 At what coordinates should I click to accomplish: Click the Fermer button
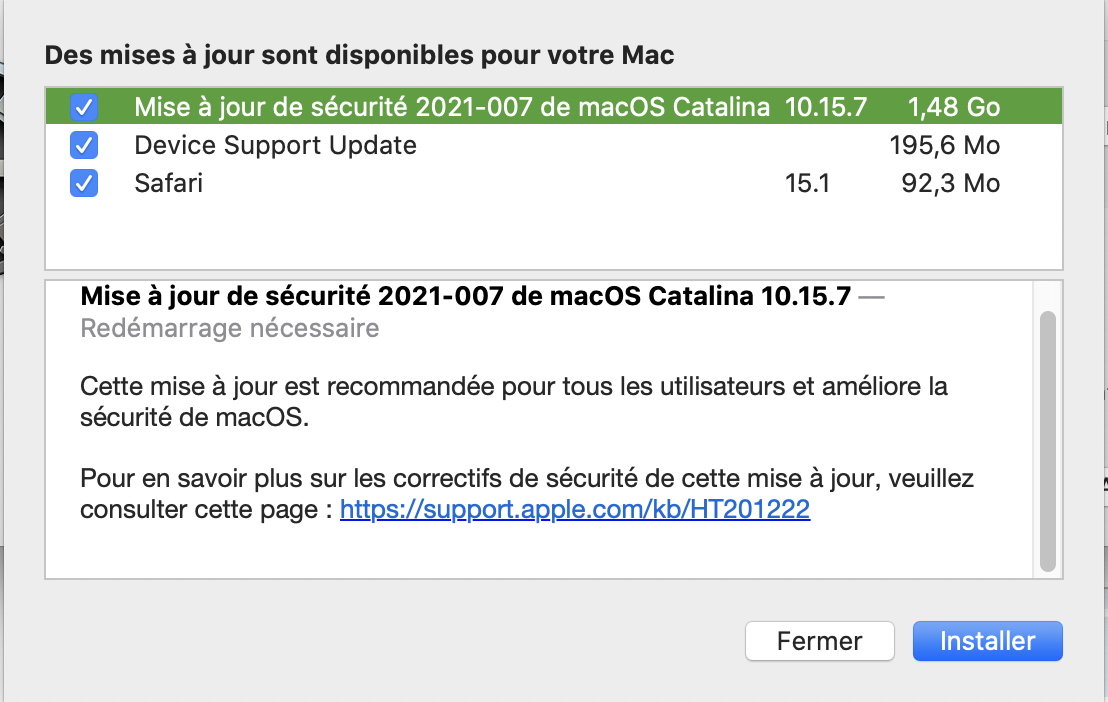[x=819, y=641]
